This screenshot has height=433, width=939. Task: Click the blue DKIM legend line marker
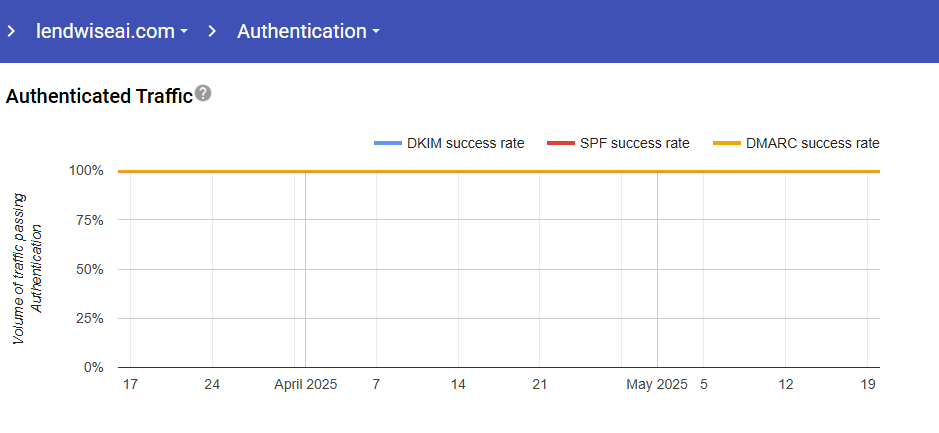click(387, 143)
